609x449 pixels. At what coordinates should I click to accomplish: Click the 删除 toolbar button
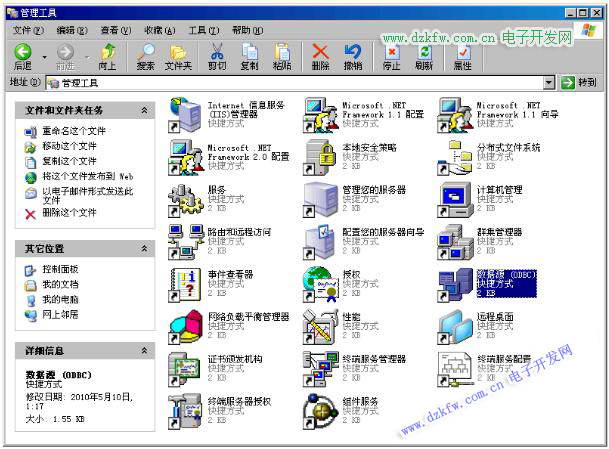tap(320, 57)
